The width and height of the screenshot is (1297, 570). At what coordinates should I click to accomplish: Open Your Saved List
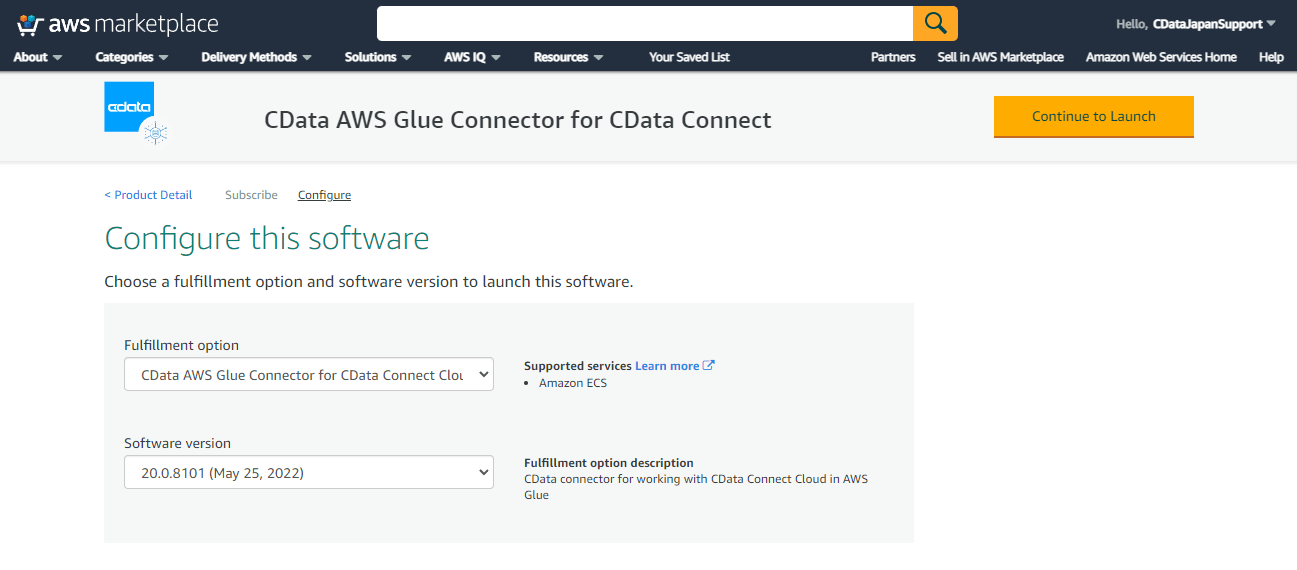[689, 57]
